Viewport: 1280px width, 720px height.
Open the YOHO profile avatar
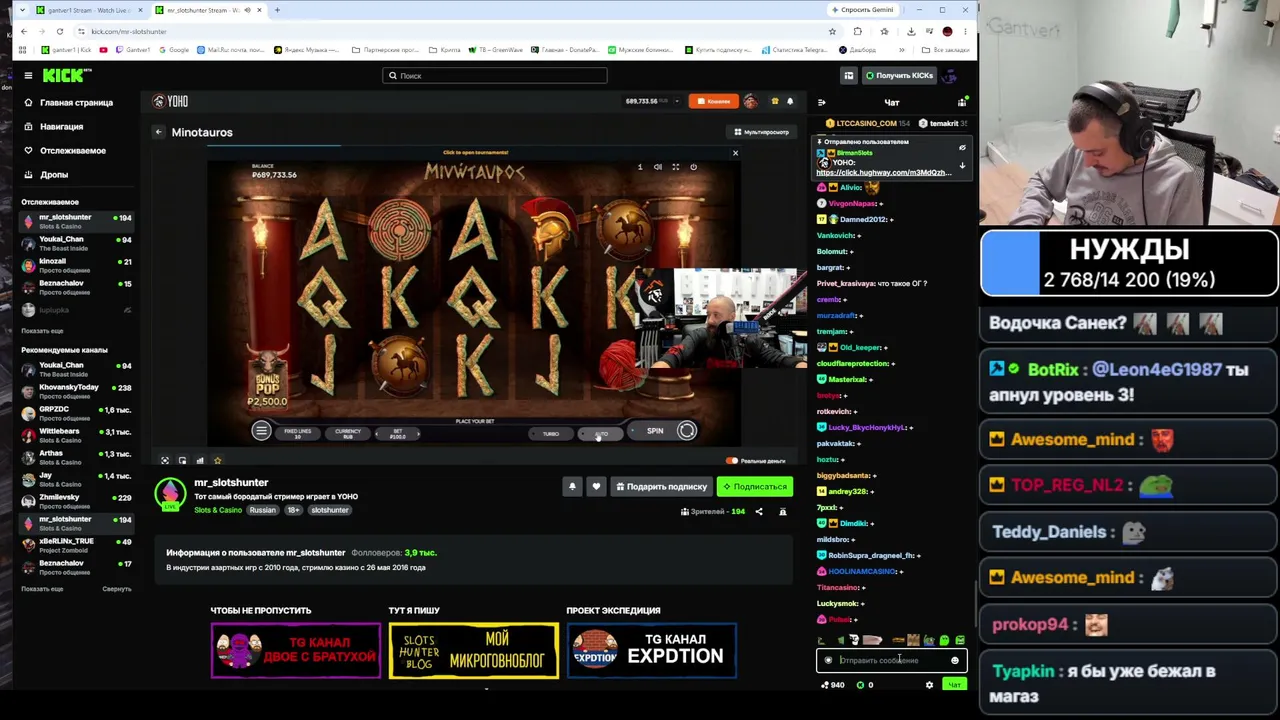751,101
